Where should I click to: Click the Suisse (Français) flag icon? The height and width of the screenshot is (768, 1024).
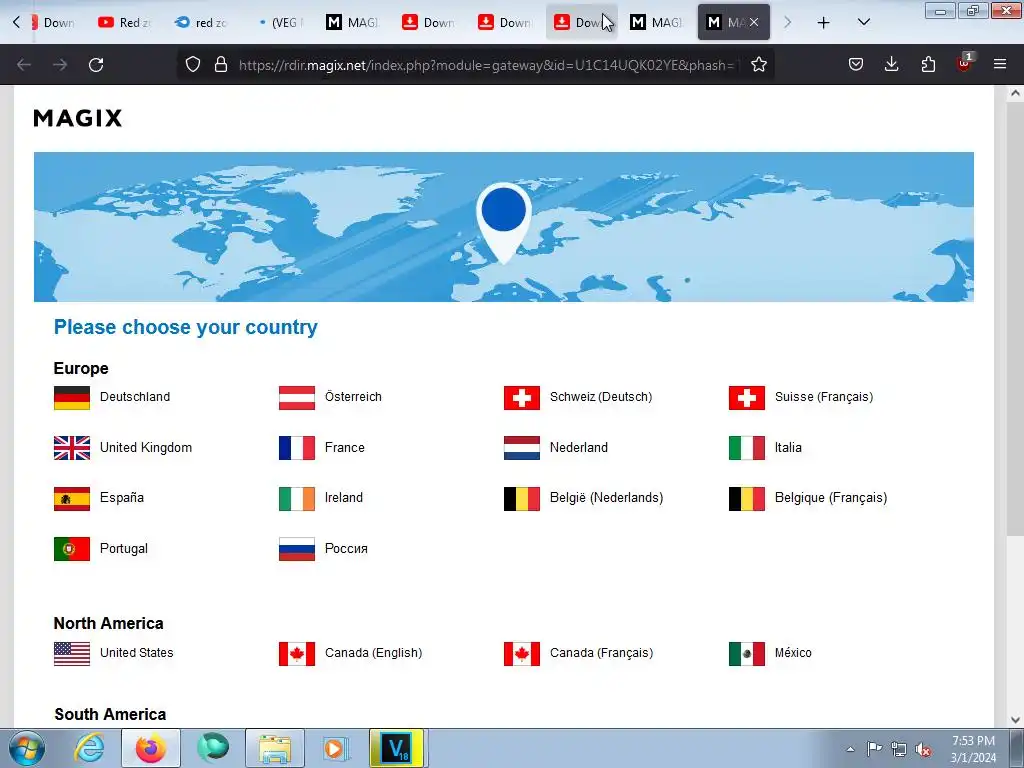pos(746,397)
